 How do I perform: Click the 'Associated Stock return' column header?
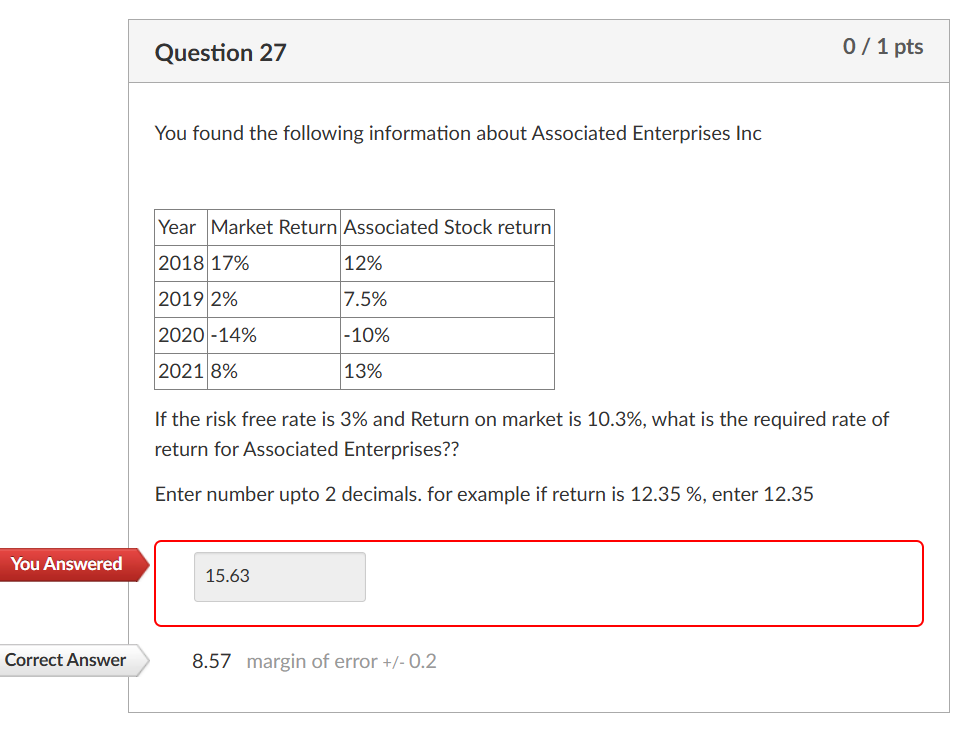[446, 227]
